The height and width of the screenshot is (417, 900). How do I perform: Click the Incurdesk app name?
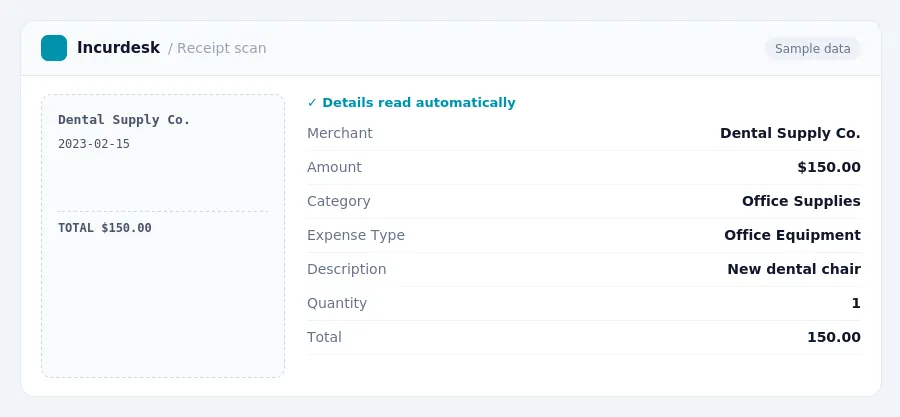click(118, 48)
